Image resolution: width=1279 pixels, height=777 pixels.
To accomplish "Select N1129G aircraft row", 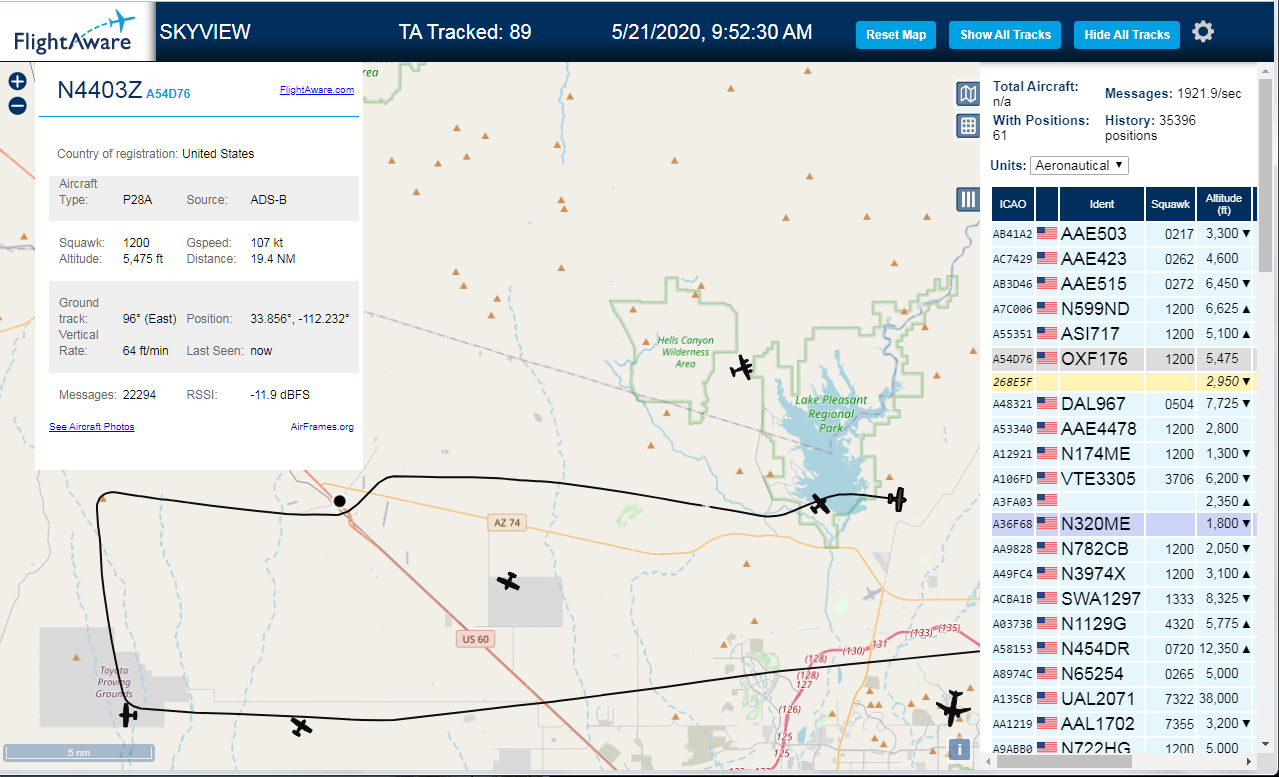I will [x=1122, y=623].
